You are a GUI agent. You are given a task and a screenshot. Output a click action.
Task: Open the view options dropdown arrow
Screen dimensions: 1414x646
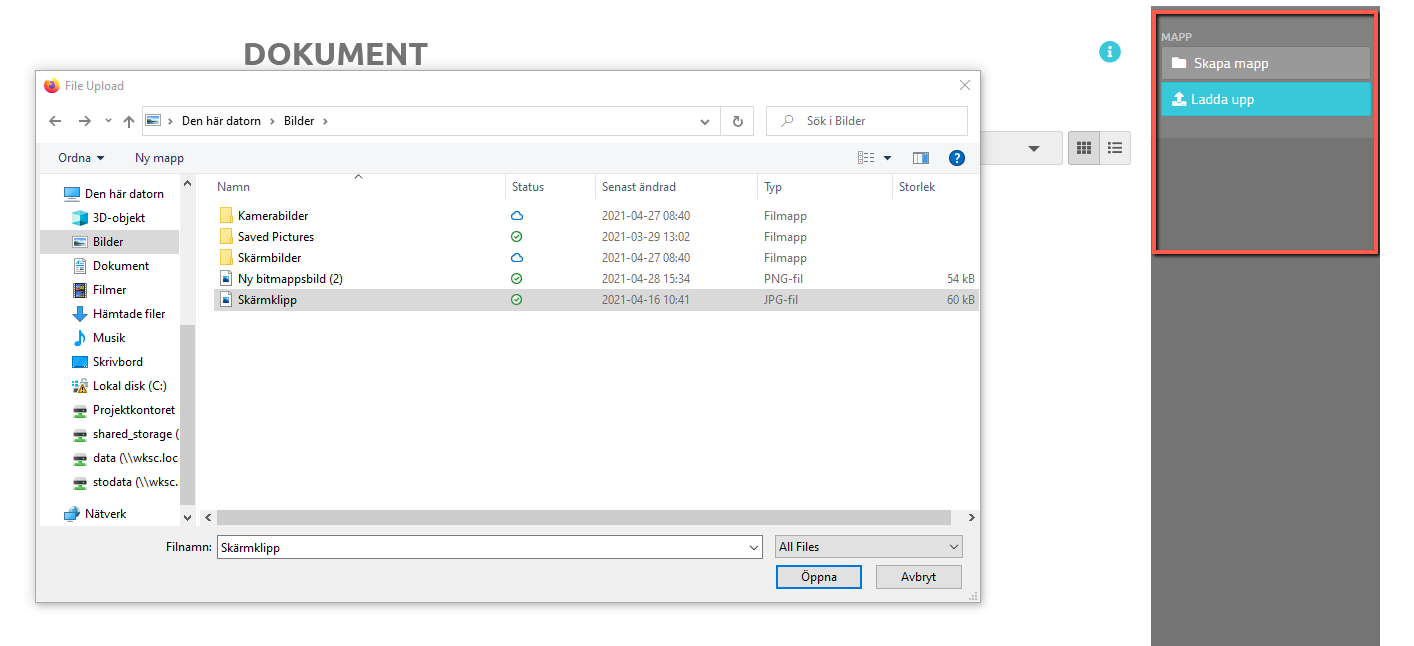click(887, 158)
